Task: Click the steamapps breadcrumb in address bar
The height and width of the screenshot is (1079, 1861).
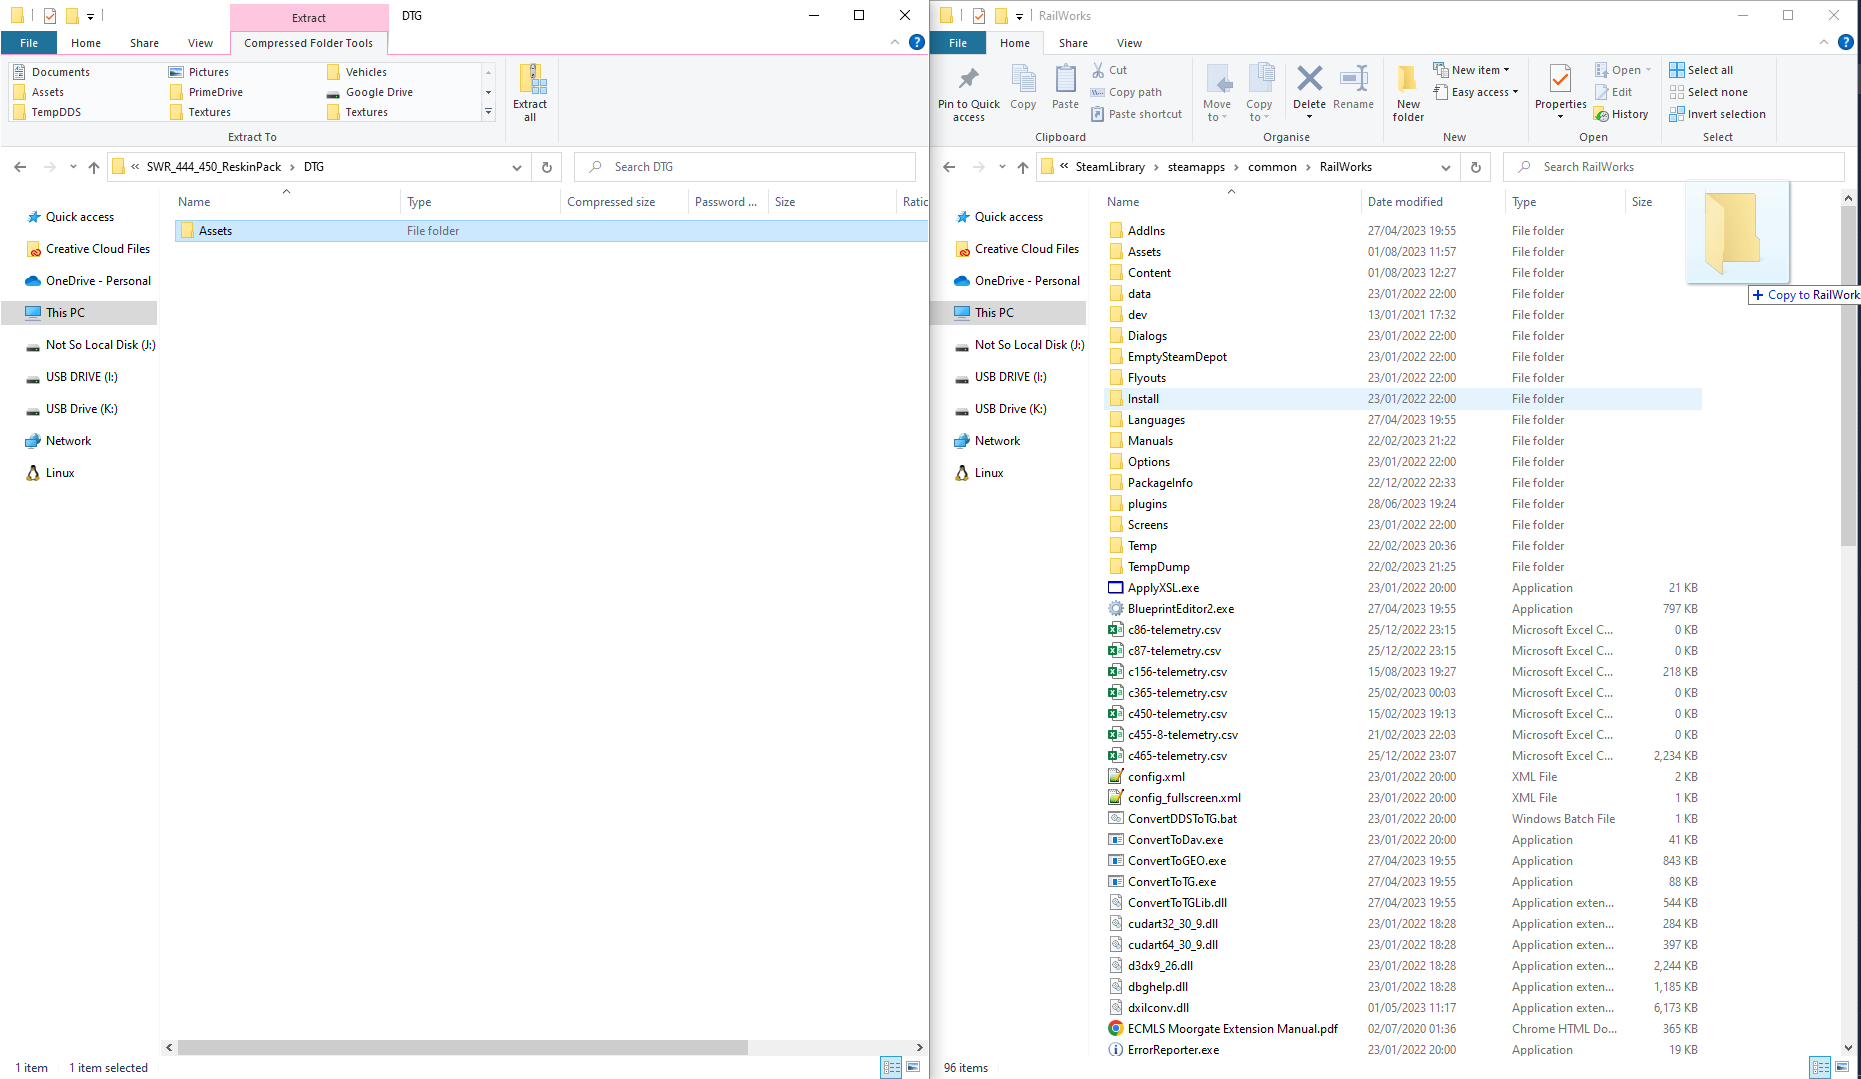Action: pos(1196,167)
